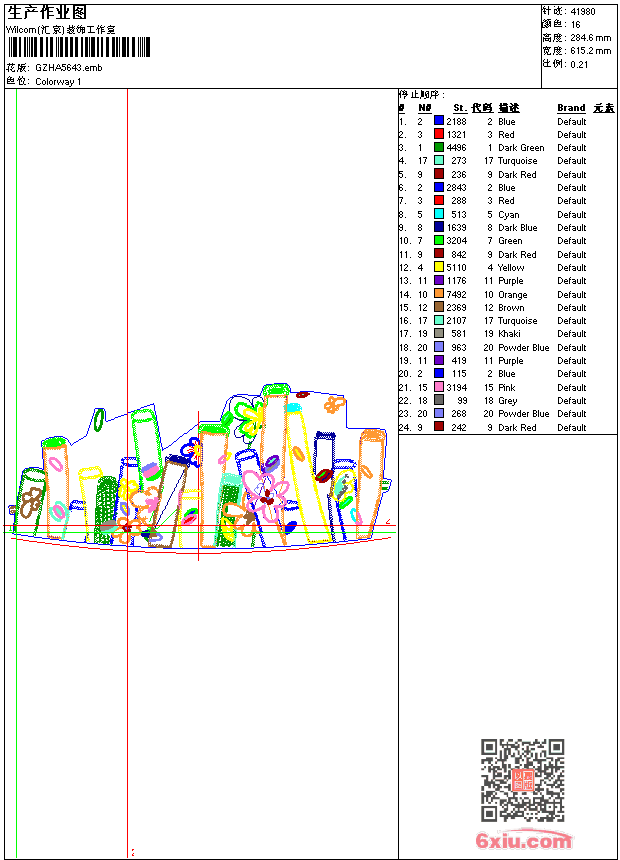The height and width of the screenshot is (860, 620).
Task: Select the 'Cyan' description in row 8
Action: [509, 214]
